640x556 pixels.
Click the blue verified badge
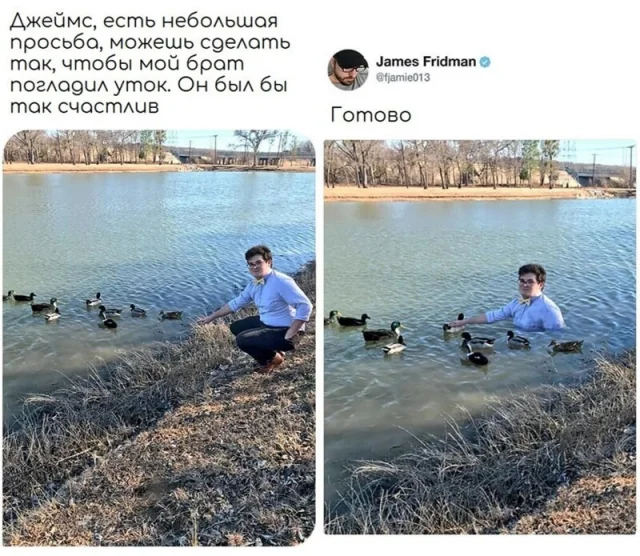(x=485, y=62)
